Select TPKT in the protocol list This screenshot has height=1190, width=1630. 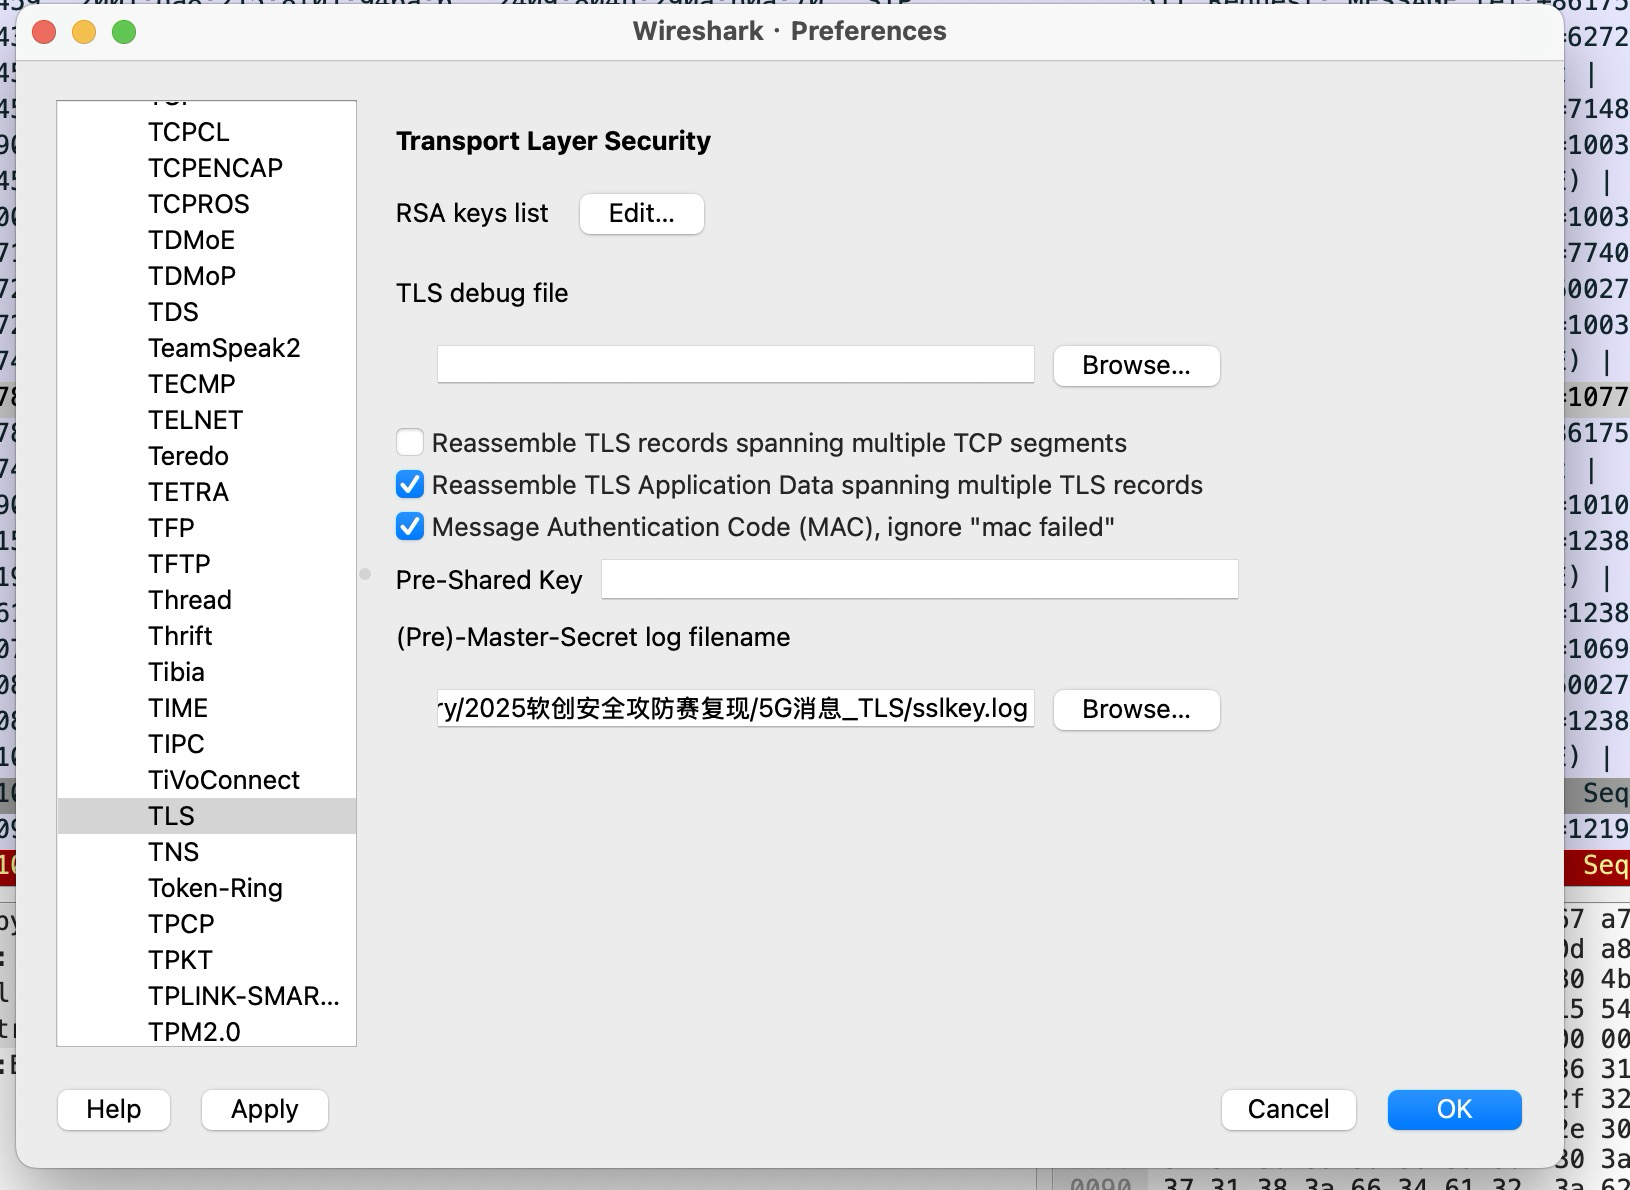206,960
